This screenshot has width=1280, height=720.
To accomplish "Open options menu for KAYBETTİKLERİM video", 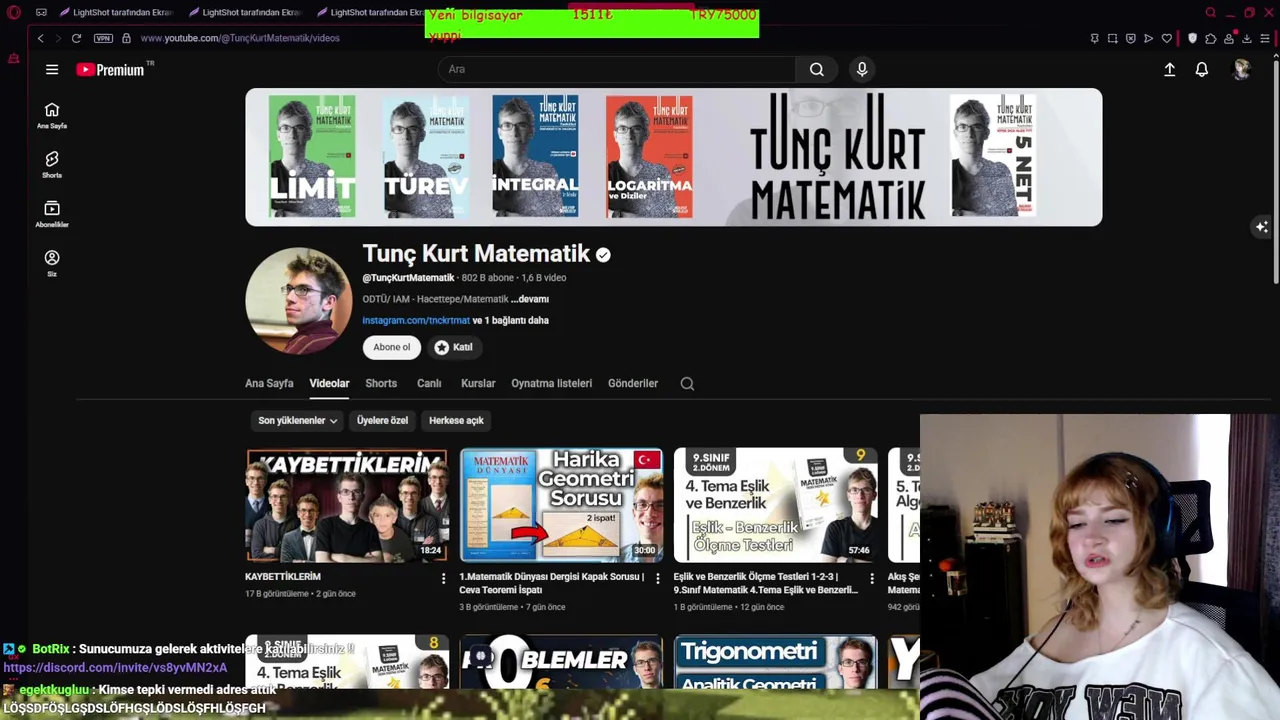I will pos(443,578).
